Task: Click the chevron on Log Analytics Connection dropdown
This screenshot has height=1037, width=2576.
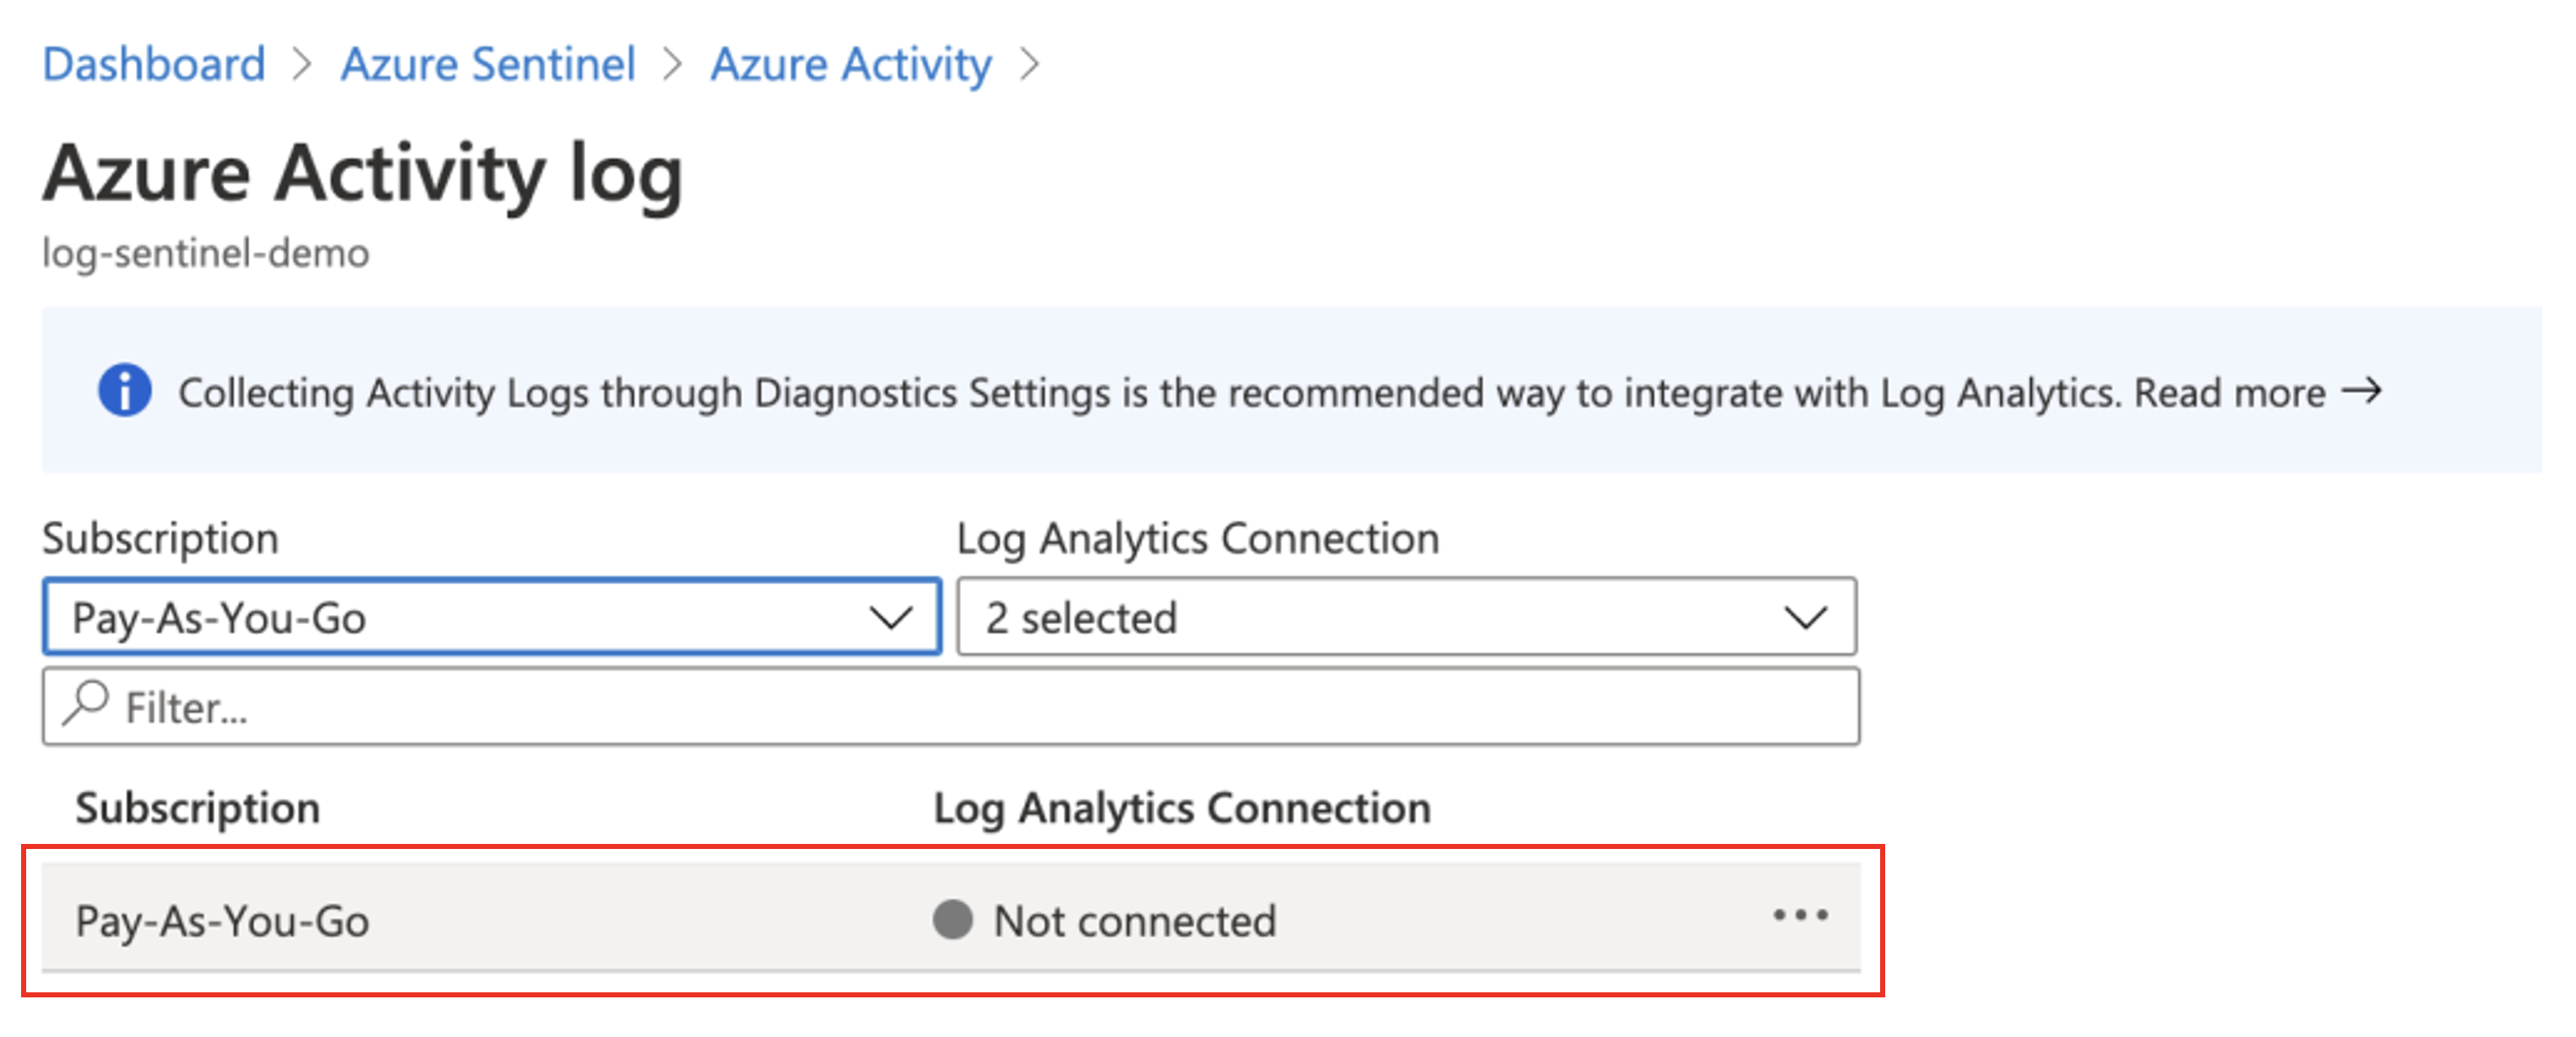Action: [1806, 617]
